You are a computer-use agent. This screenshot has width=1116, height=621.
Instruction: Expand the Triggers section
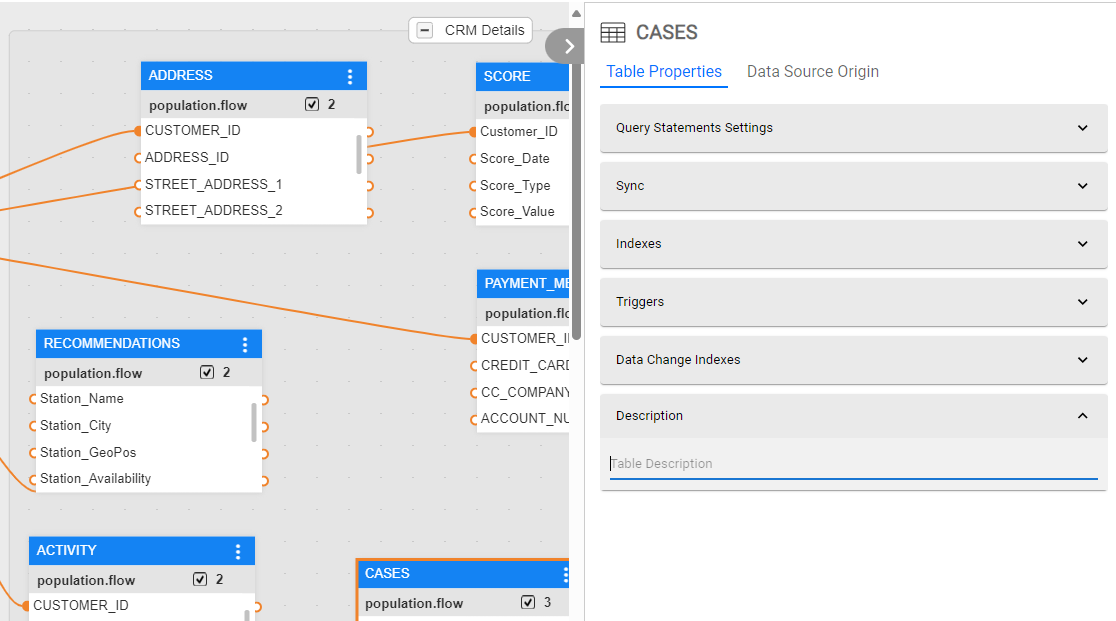(x=853, y=302)
